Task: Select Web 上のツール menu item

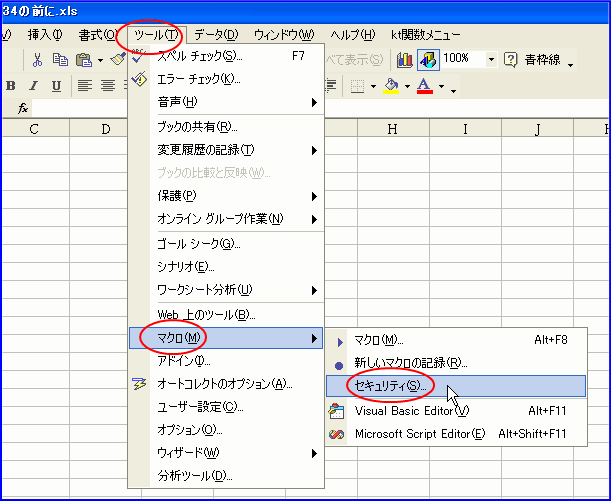Action: [x=226, y=315]
